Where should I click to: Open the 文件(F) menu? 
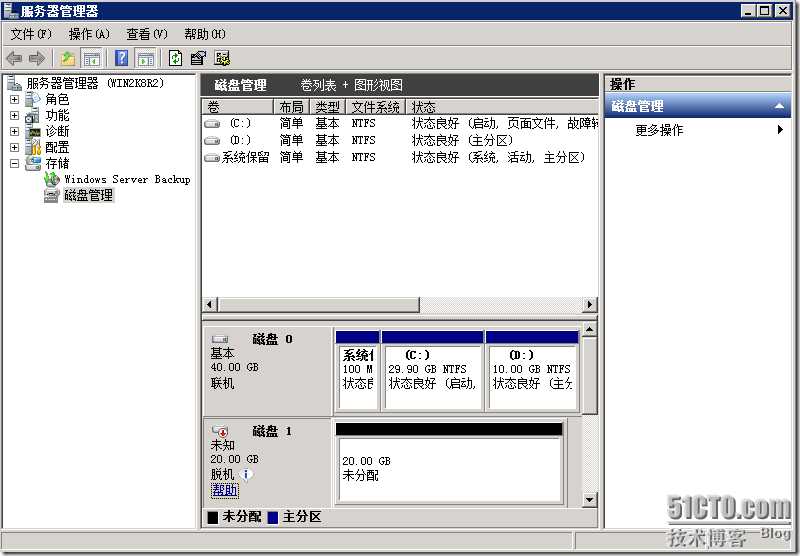pyautogui.click(x=31, y=34)
